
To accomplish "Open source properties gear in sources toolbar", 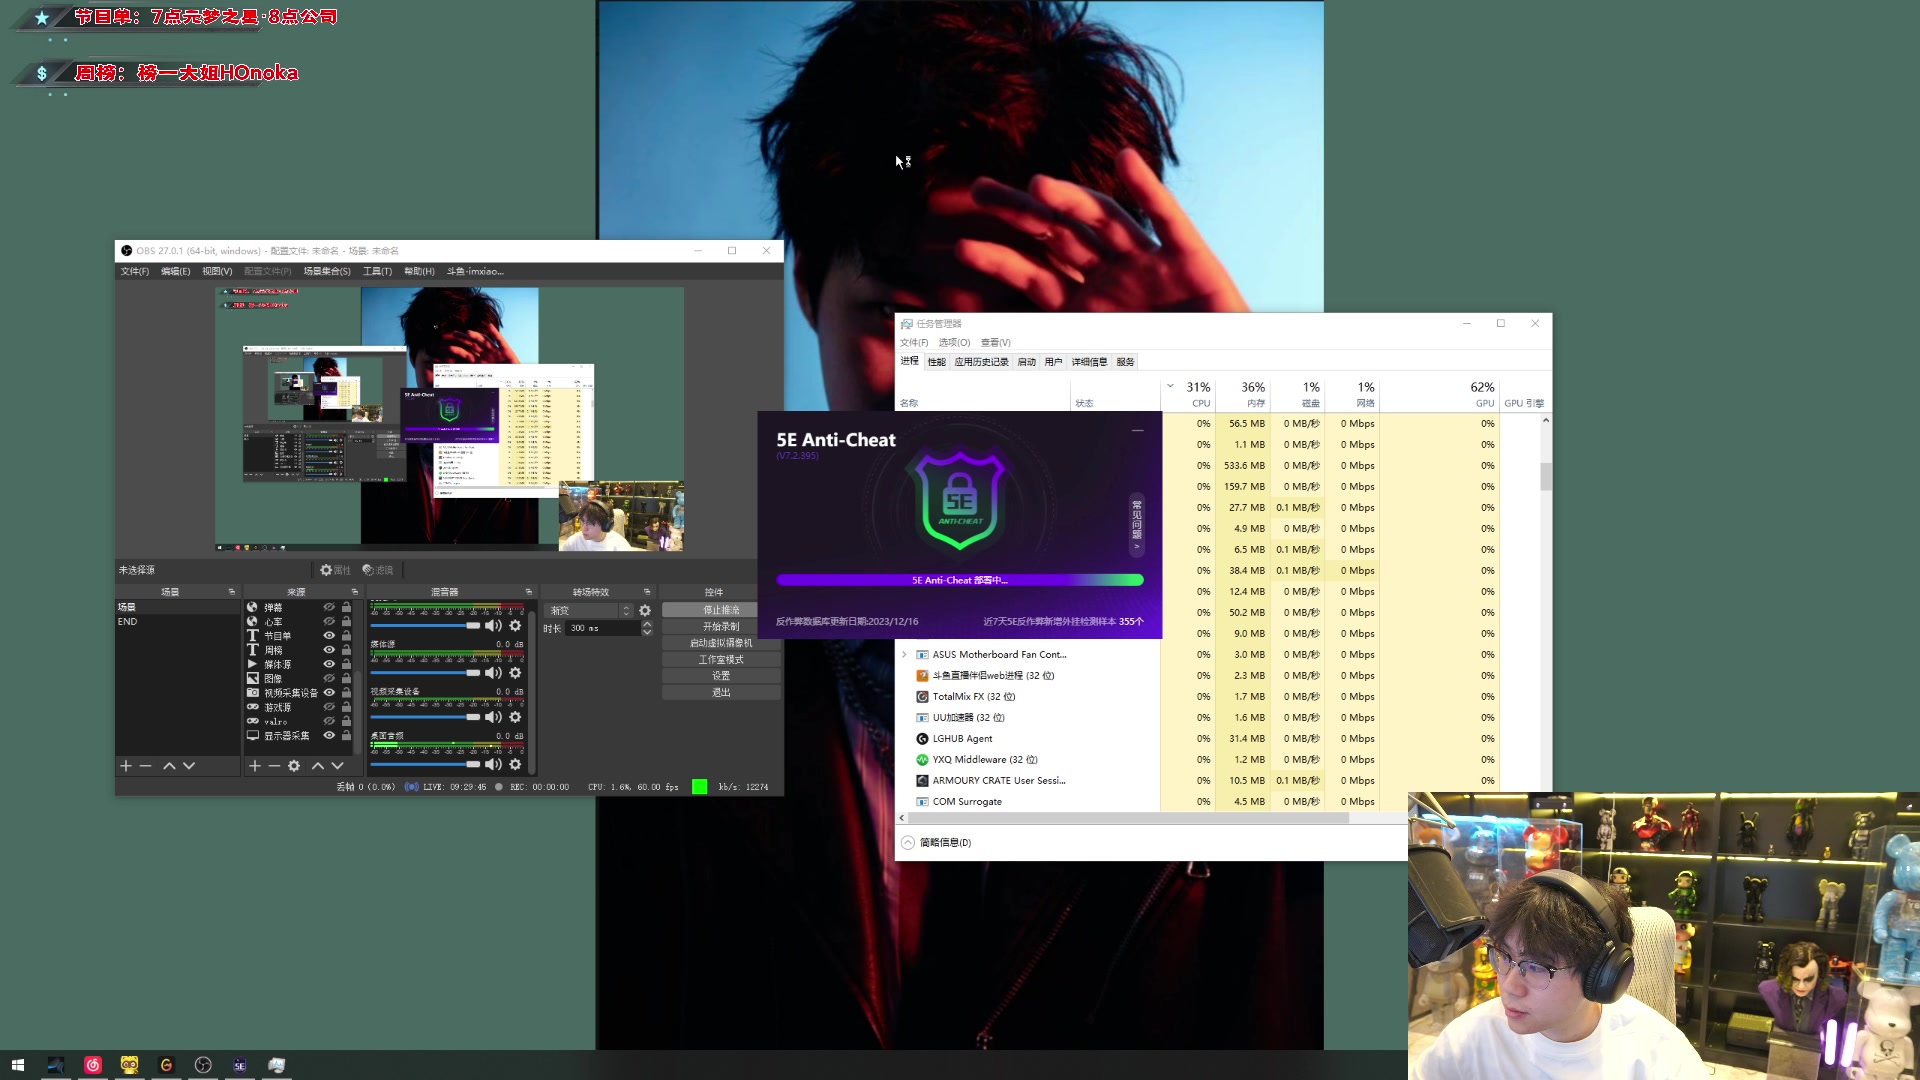I will [294, 766].
